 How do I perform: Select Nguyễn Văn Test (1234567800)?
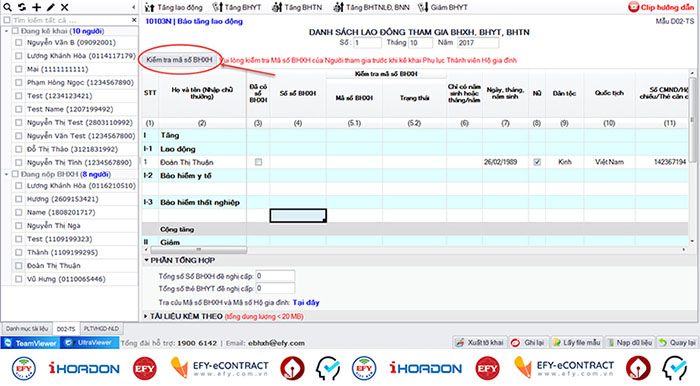[81, 136]
